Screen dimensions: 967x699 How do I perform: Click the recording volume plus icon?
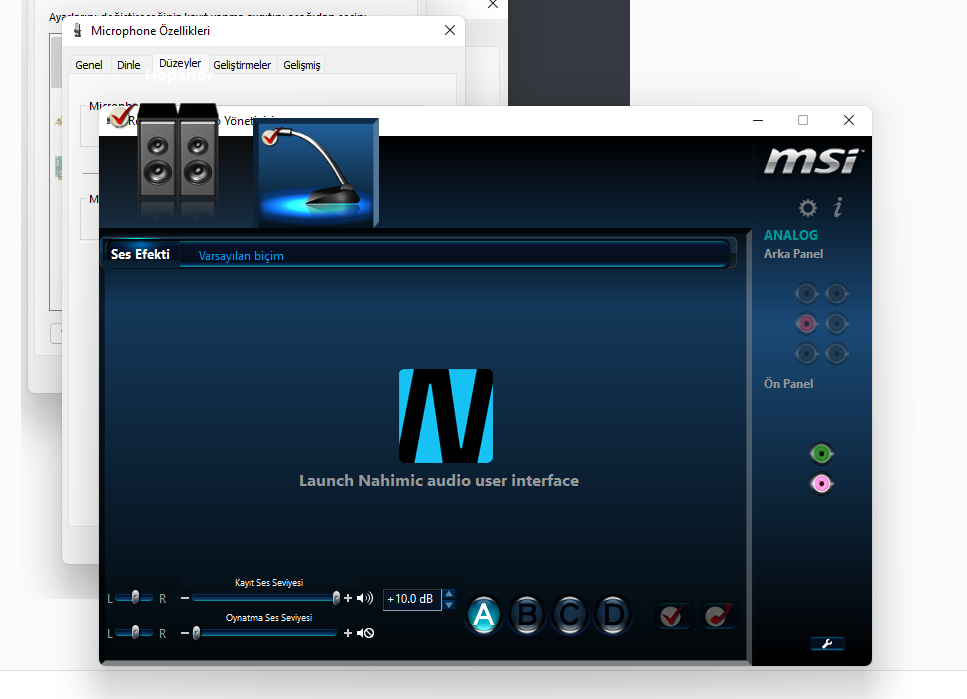click(x=348, y=598)
